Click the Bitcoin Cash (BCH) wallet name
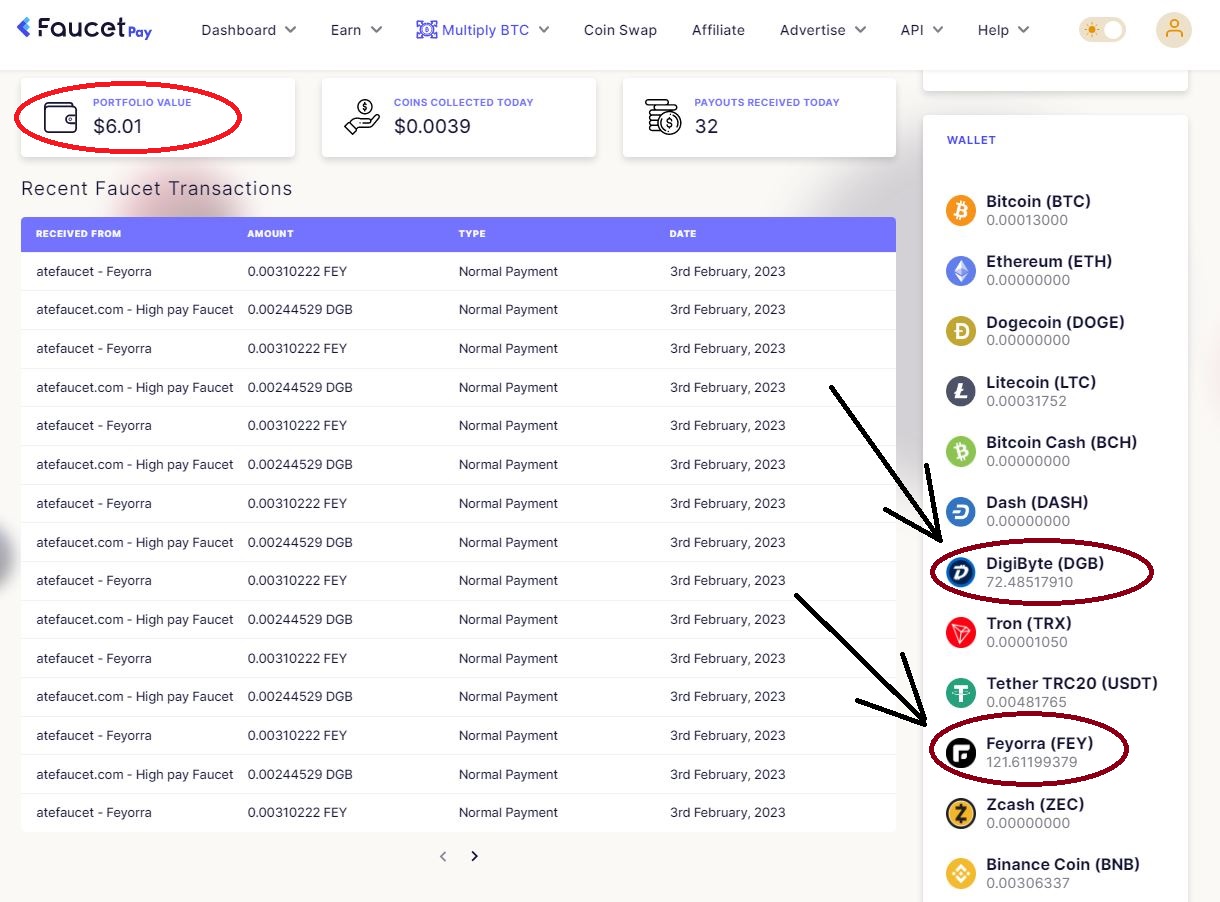The width and height of the screenshot is (1220, 902). (x=1062, y=442)
